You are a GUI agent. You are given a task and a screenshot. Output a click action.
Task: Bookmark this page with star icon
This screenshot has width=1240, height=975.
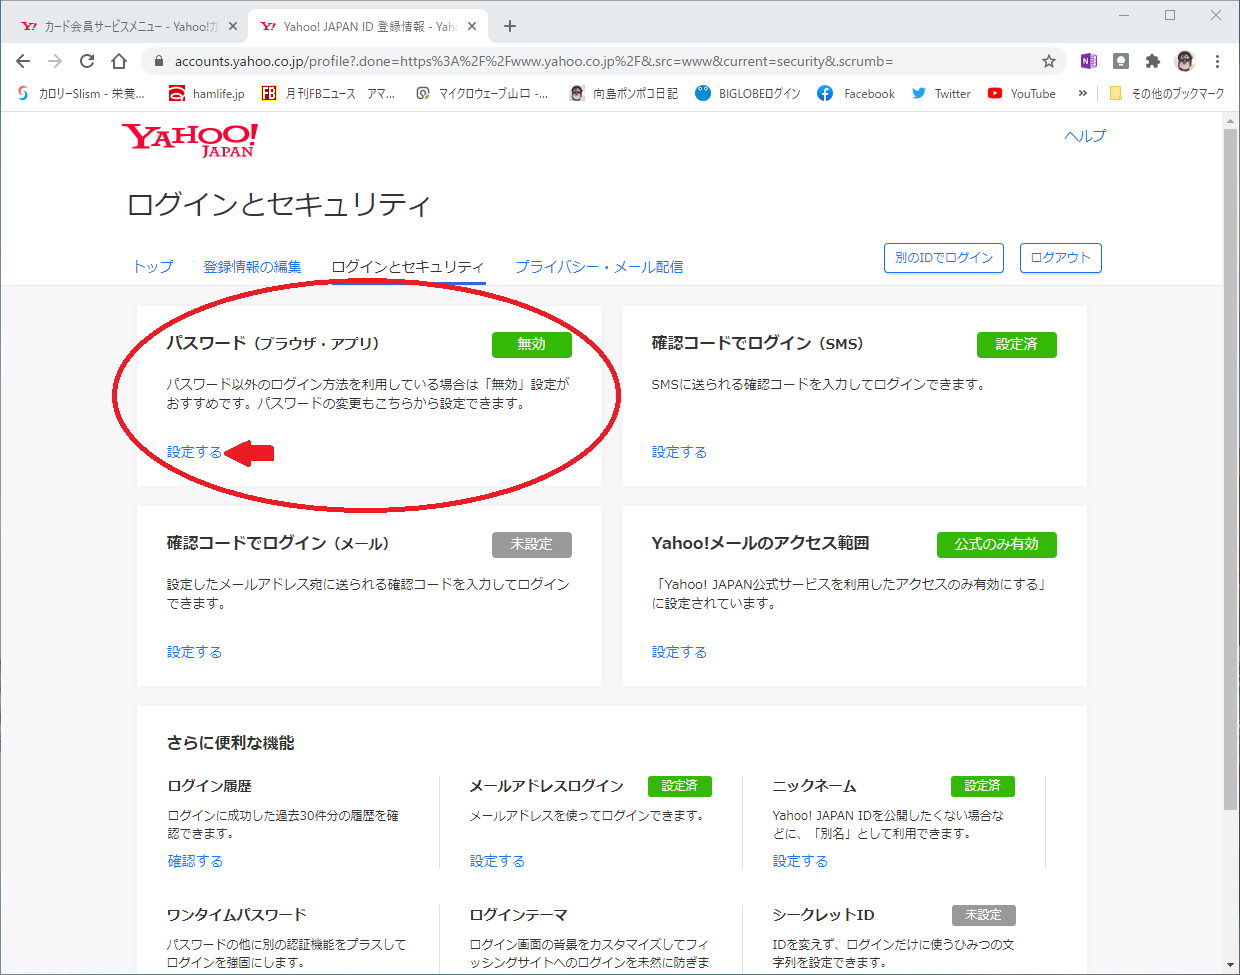tap(1049, 61)
